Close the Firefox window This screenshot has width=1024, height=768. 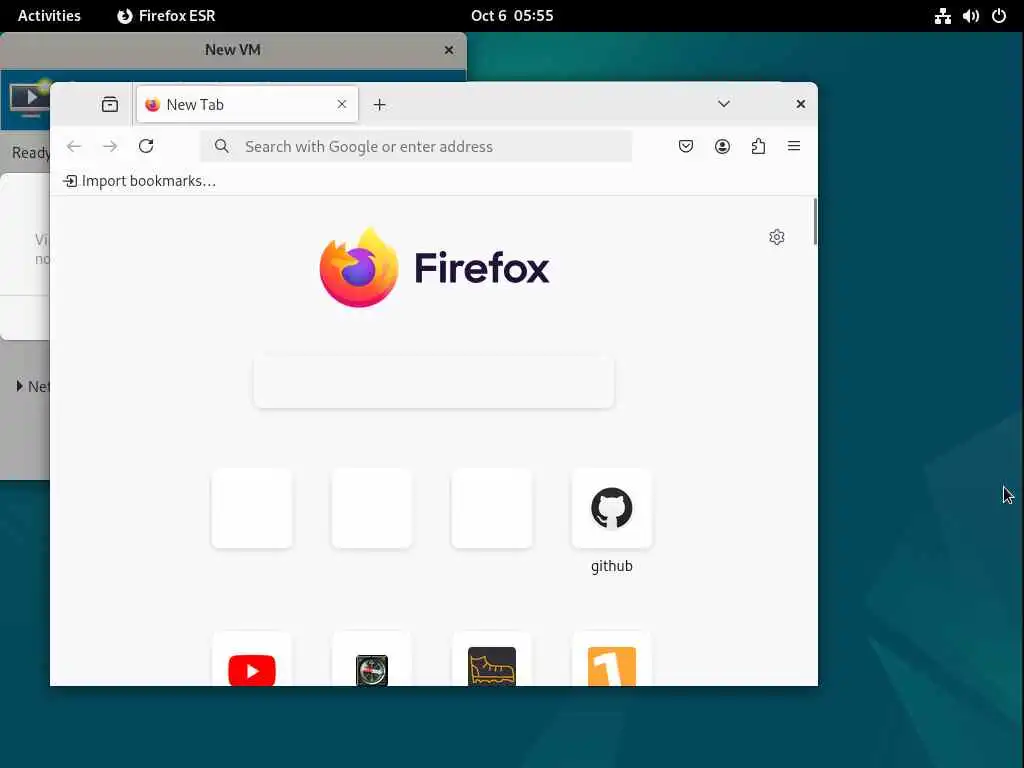pyautogui.click(x=801, y=104)
